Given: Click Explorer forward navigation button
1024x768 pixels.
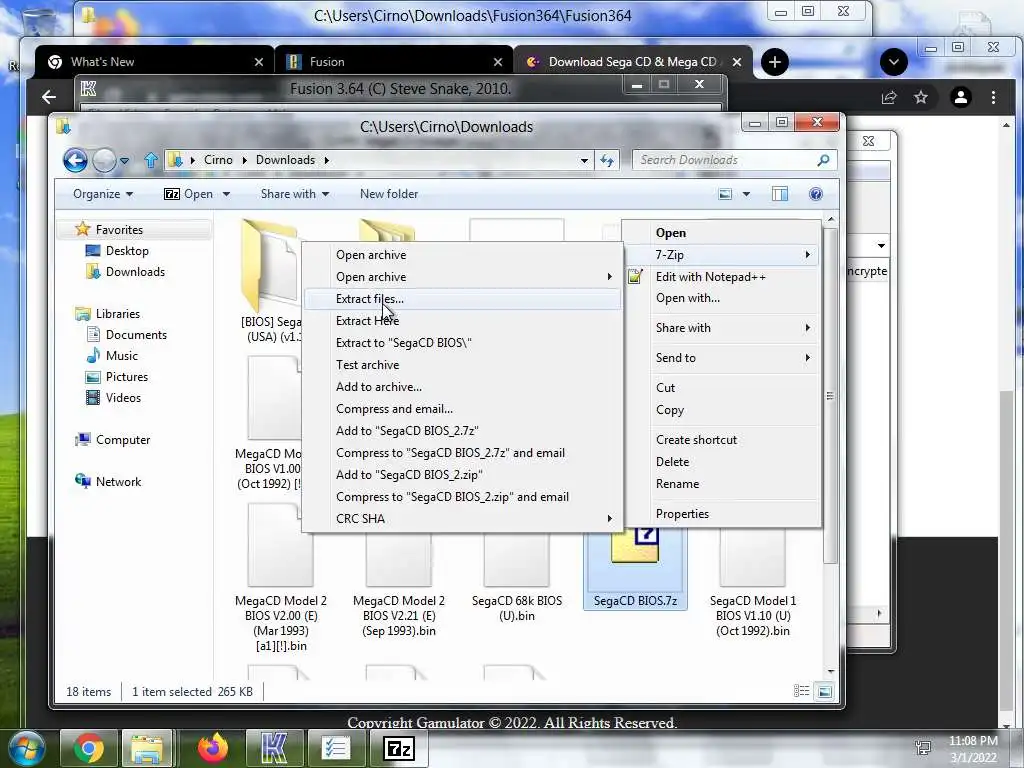Looking at the screenshot, I should (104, 160).
